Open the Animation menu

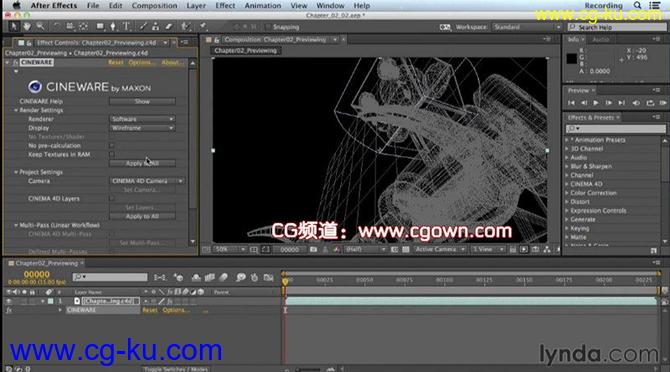[263, 6]
